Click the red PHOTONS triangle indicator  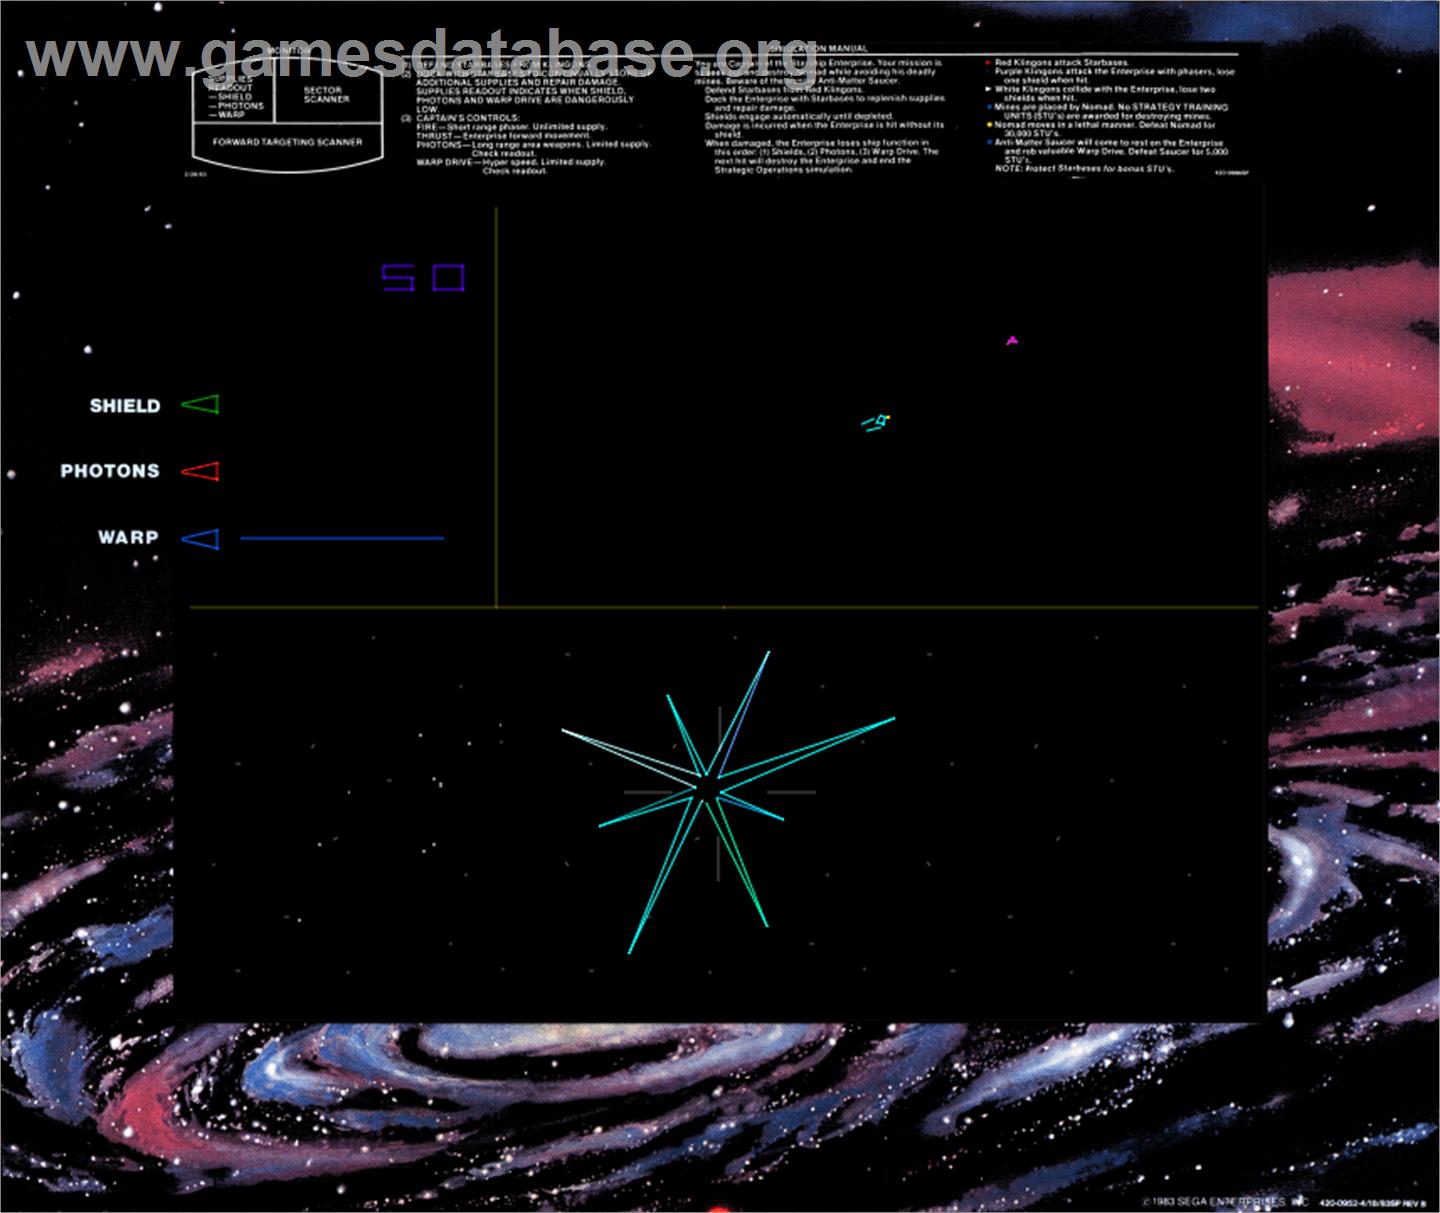201,471
